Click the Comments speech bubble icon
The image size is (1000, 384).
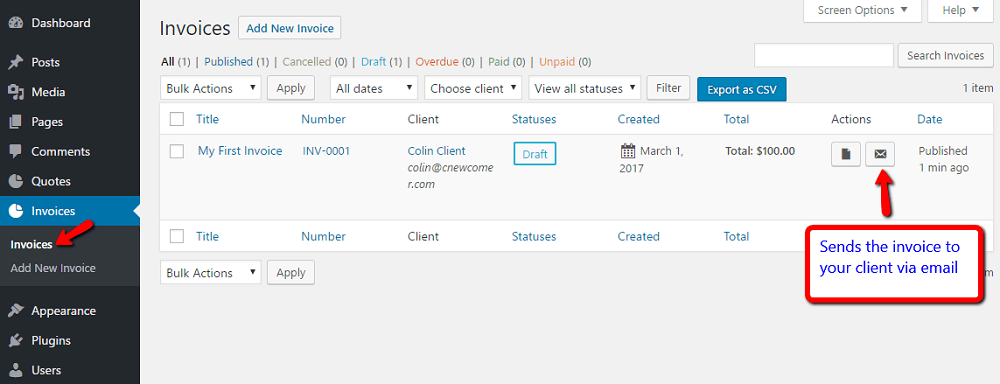pos(16,152)
